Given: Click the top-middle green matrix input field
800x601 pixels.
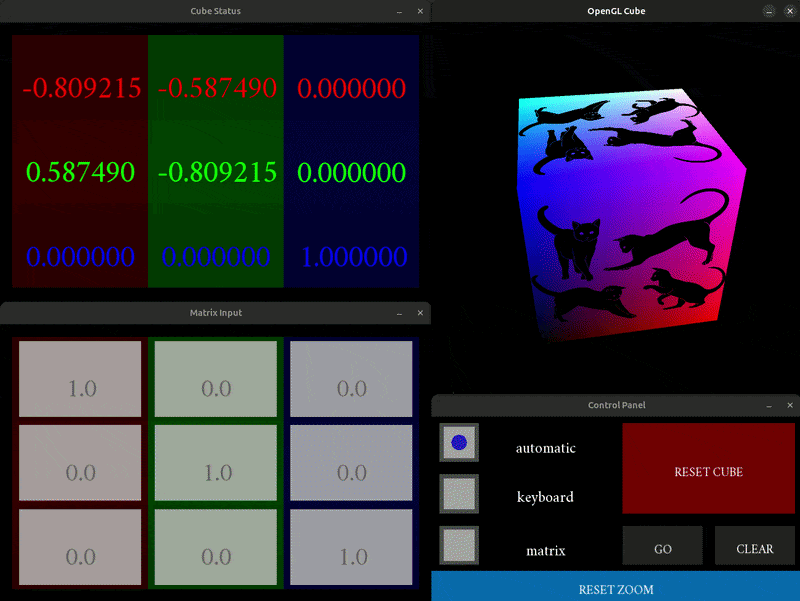Looking at the screenshot, I should (216, 379).
